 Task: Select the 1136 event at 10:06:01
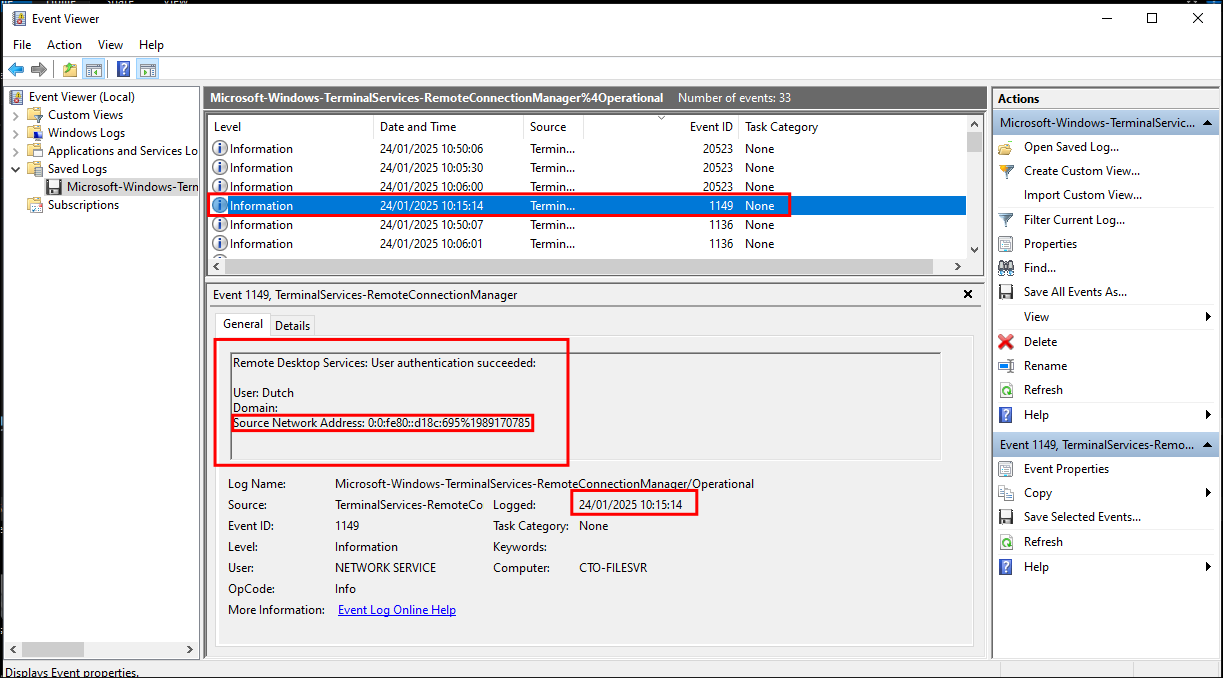click(x=586, y=244)
